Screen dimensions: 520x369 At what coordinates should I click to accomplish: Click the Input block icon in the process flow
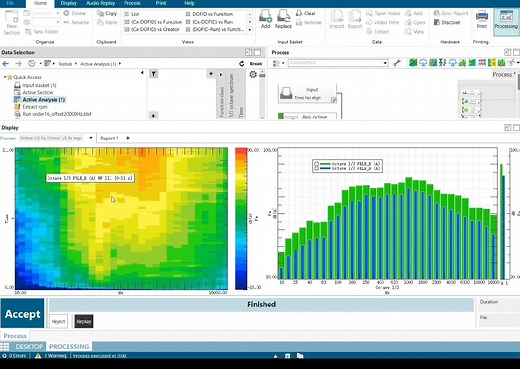[286, 93]
